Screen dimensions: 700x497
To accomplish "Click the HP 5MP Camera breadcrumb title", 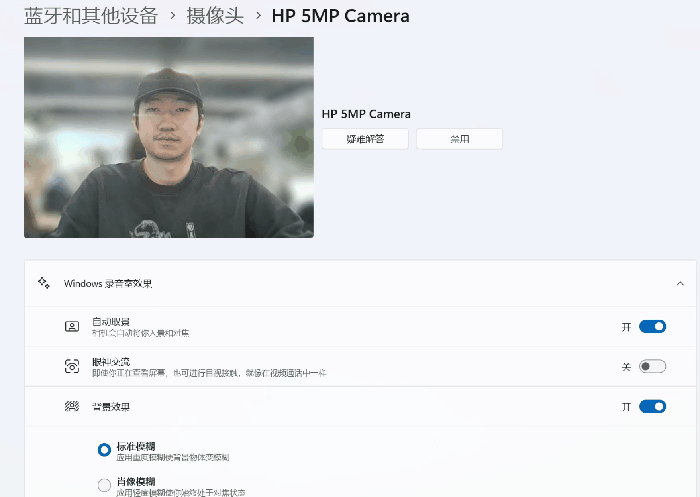I will click(340, 16).
